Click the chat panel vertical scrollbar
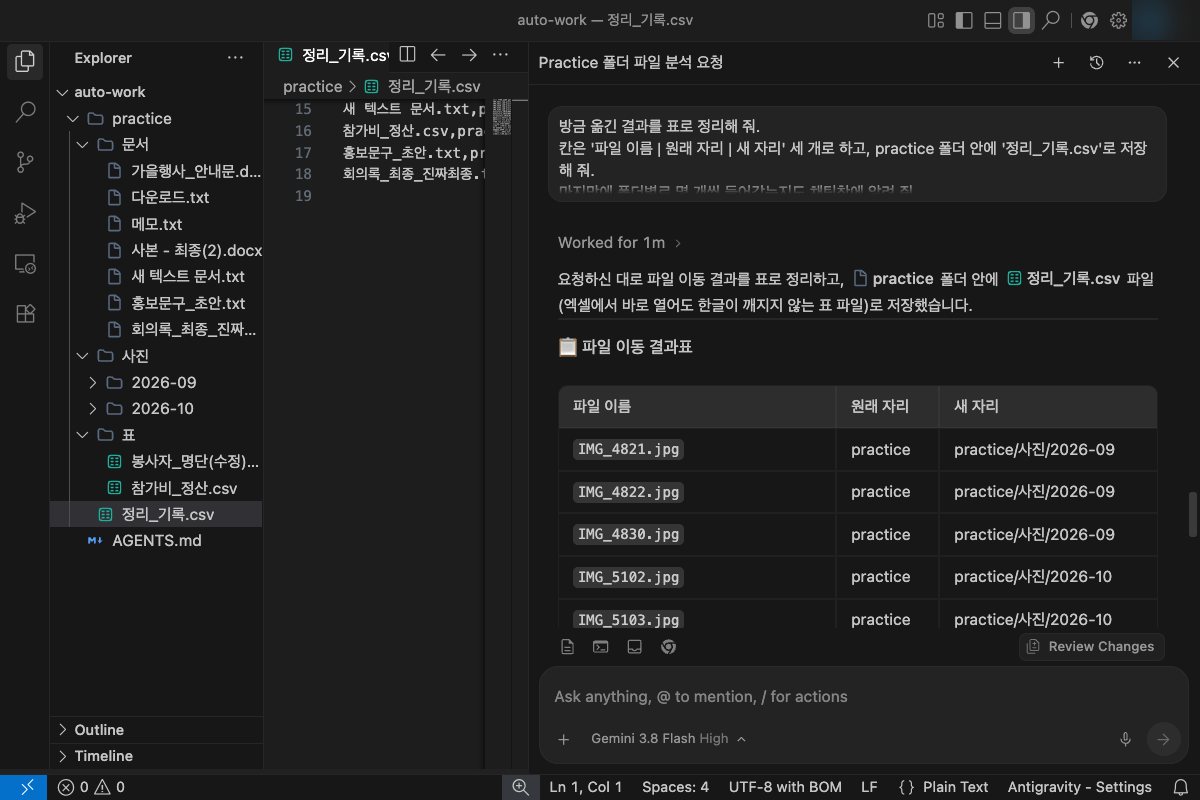This screenshot has height=800, width=1200. click(x=1191, y=514)
